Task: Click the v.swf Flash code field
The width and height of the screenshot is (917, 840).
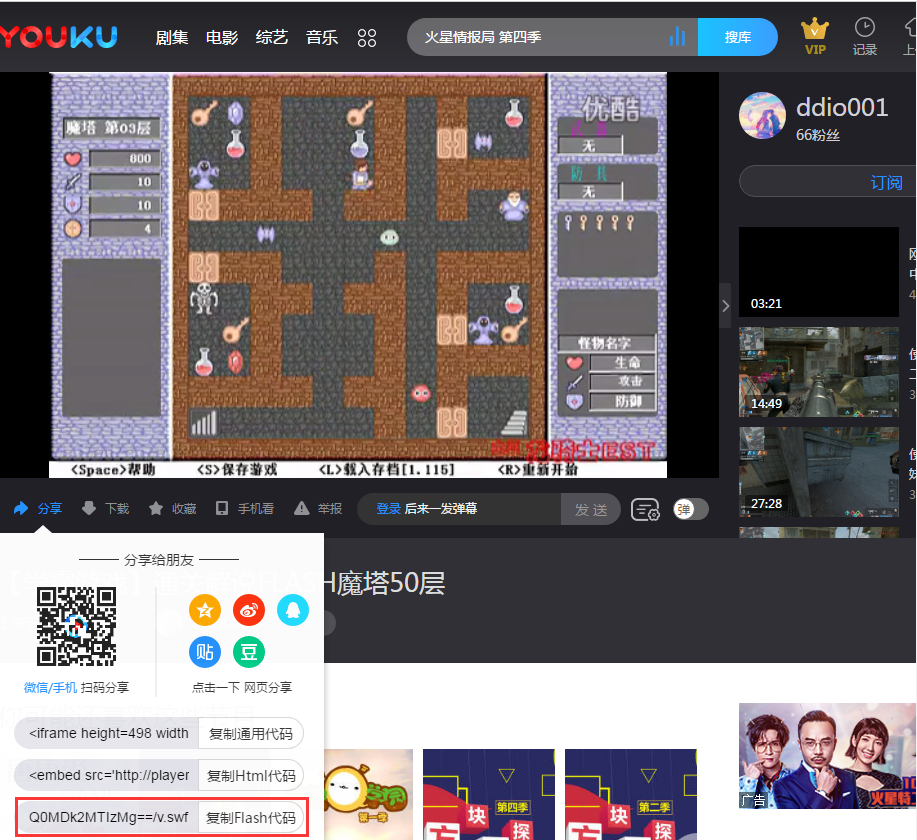Action: (x=107, y=817)
